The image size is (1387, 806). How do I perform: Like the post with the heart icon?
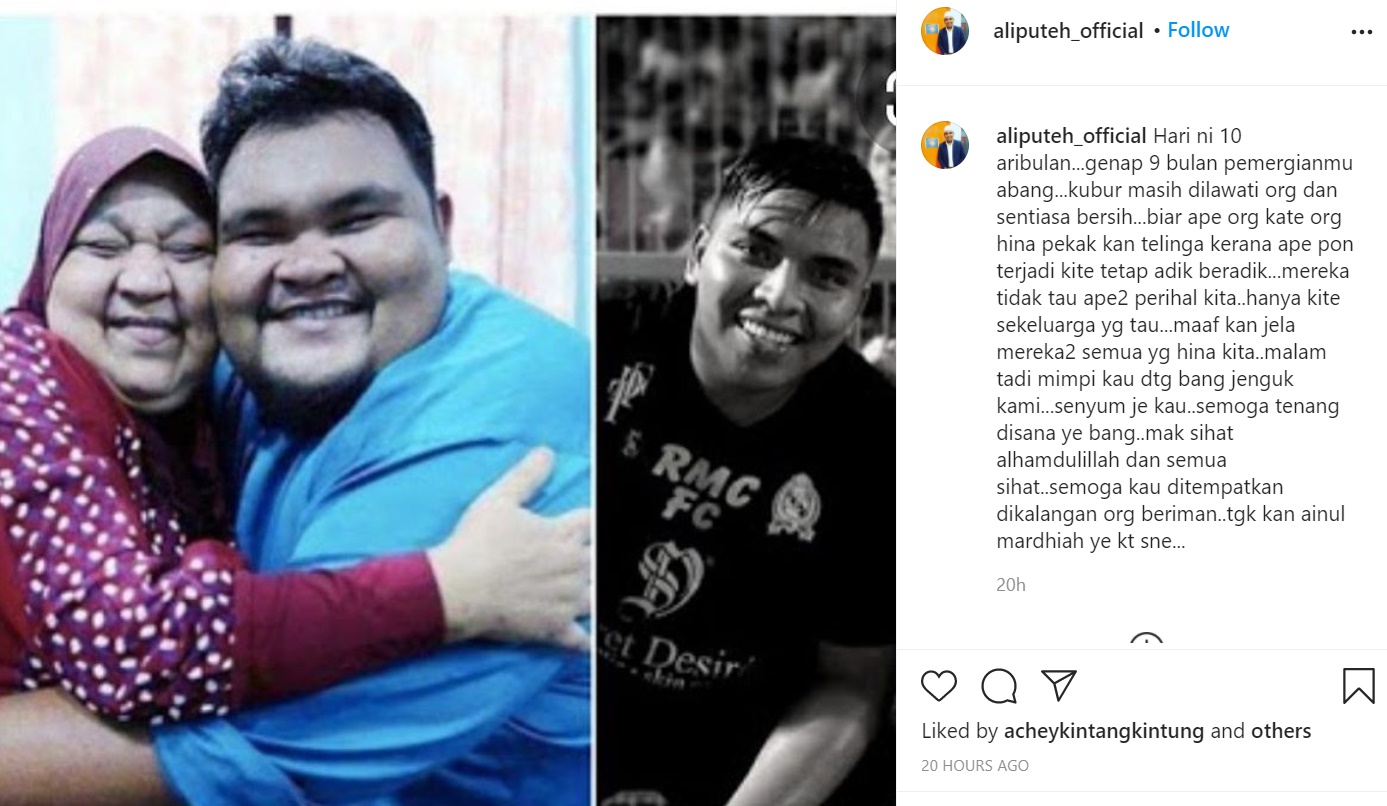click(938, 686)
